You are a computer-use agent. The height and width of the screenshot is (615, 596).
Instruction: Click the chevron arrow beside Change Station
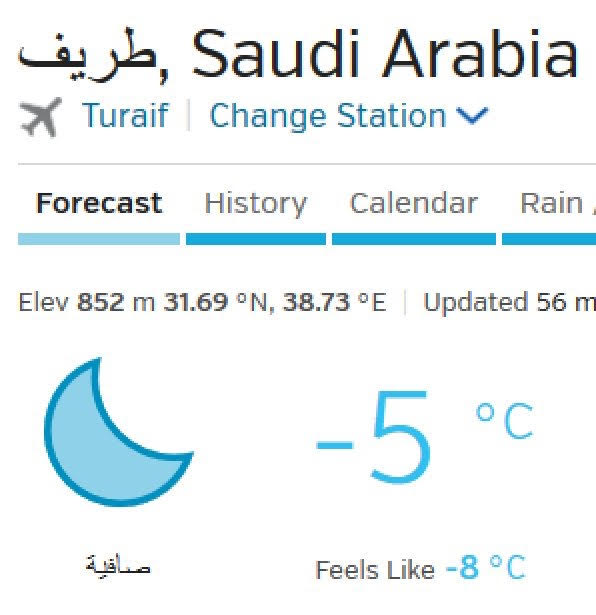click(472, 116)
